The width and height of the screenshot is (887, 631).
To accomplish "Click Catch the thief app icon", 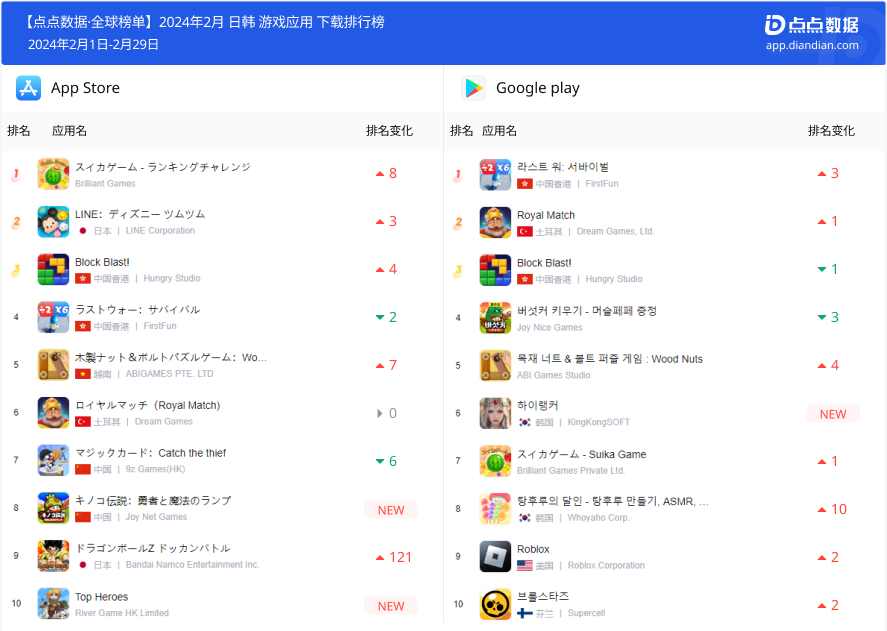I will click(x=53, y=460).
